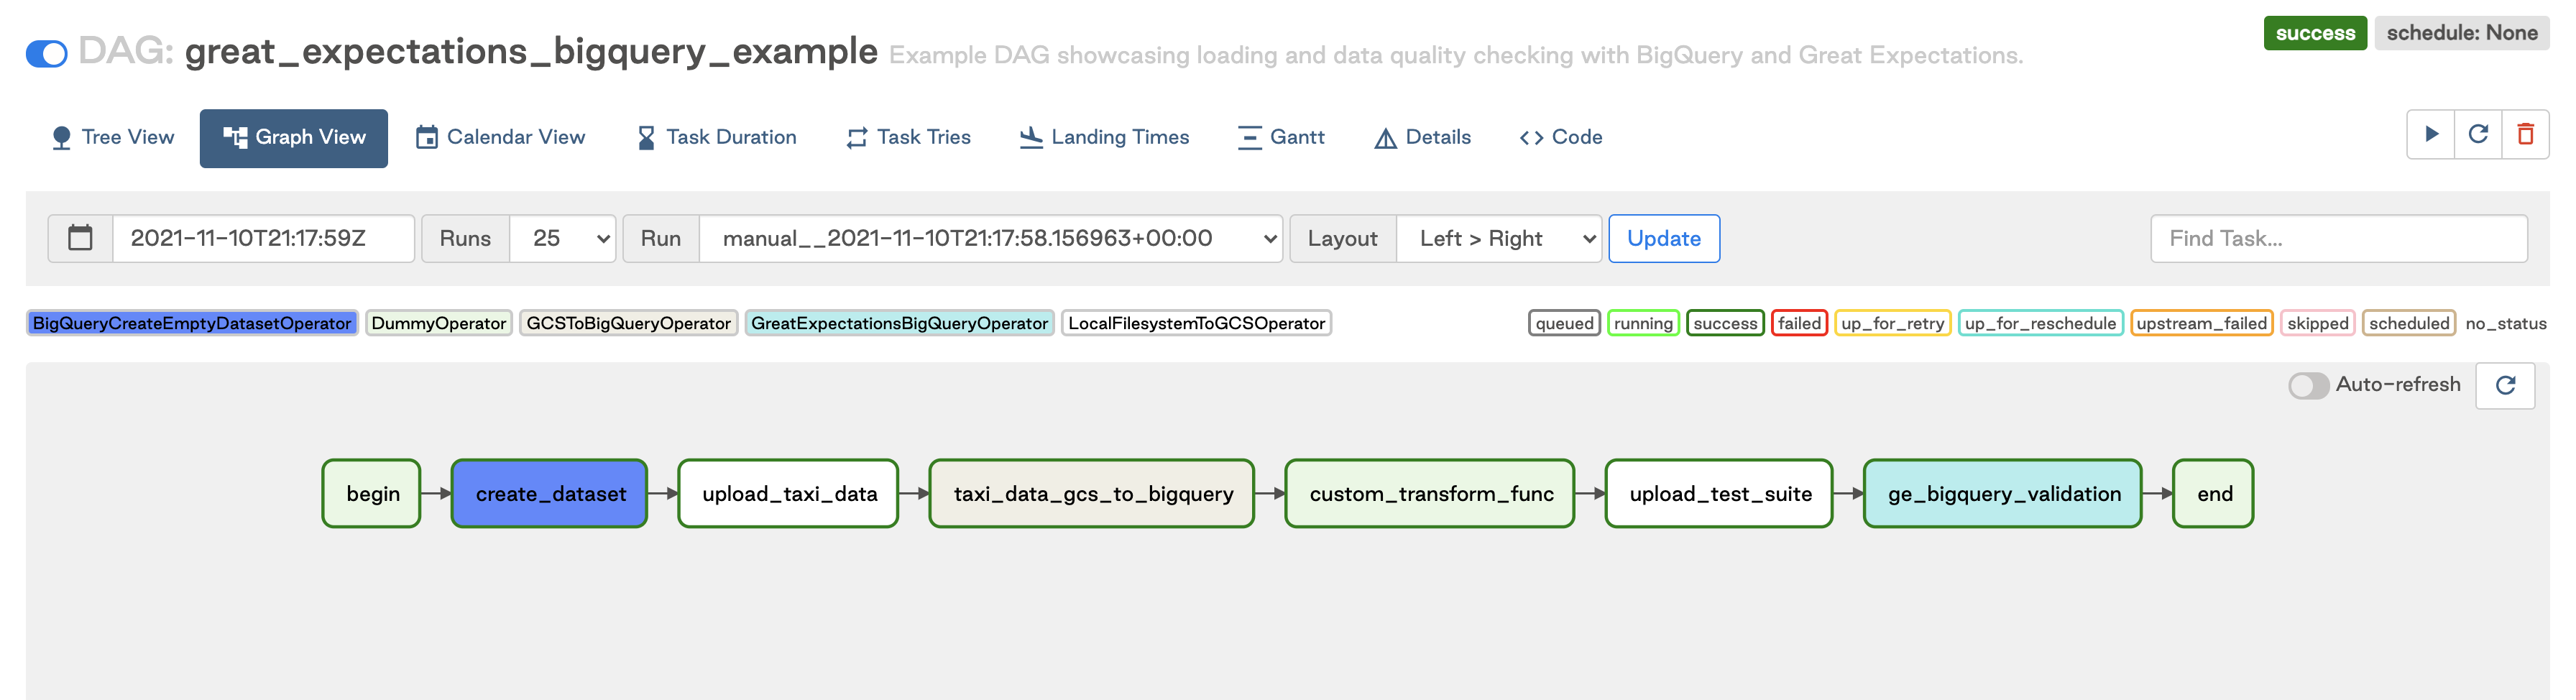Open the Code tab

coord(1560,137)
